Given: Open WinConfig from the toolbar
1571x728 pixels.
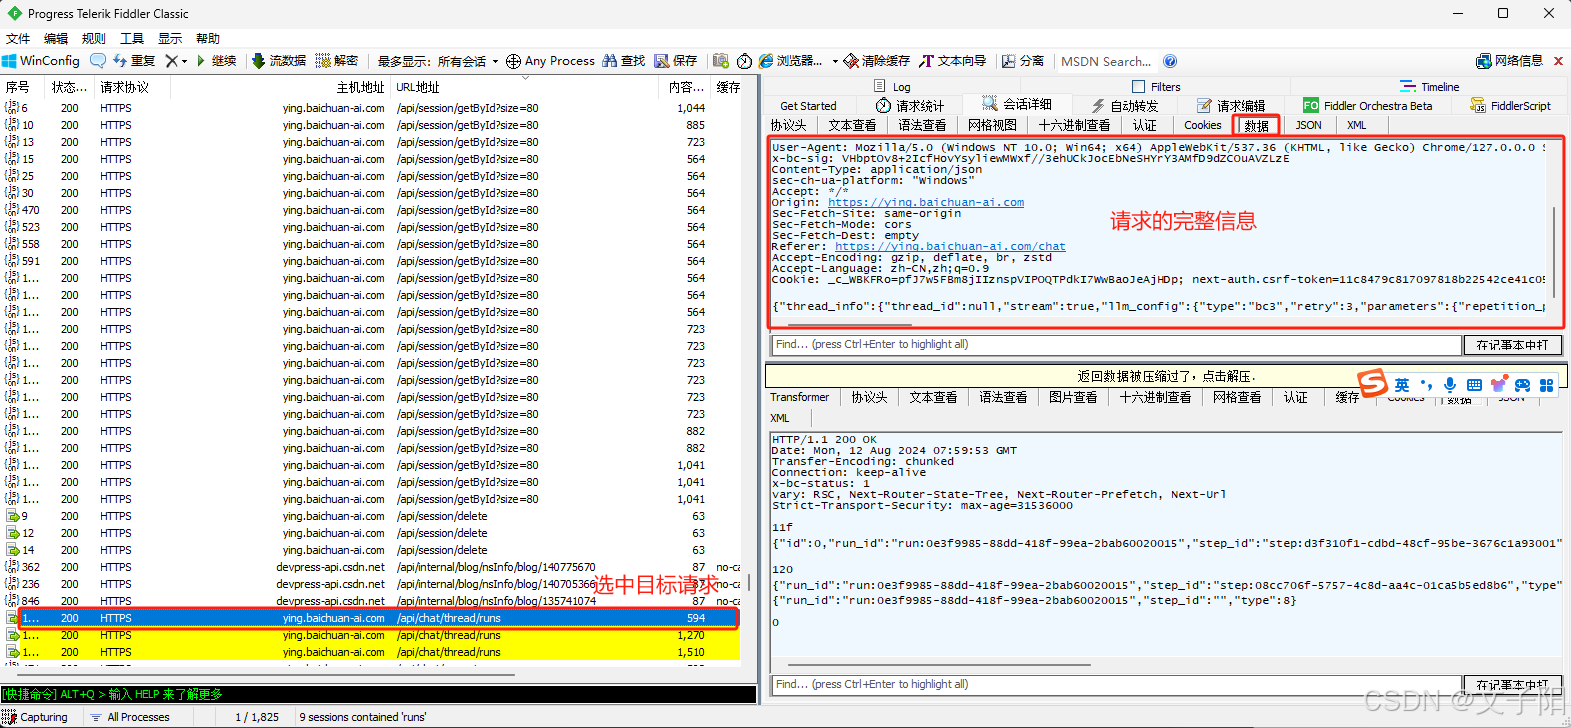Looking at the screenshot, I should click(x=41, y=61).
